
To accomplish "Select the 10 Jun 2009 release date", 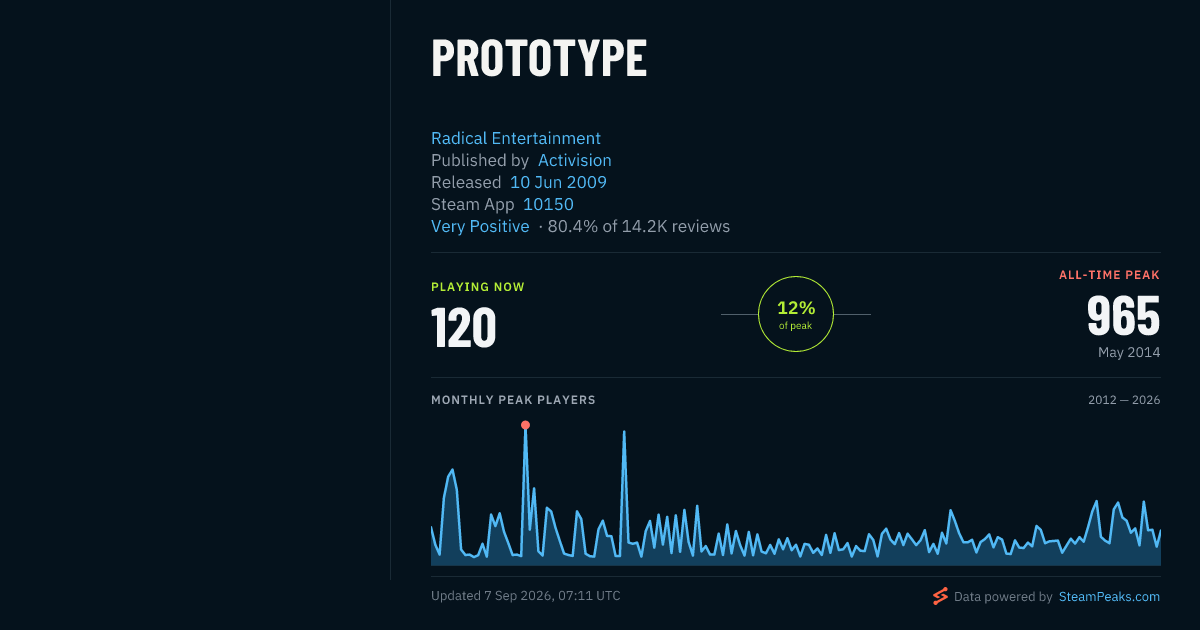I will point(558,182).
